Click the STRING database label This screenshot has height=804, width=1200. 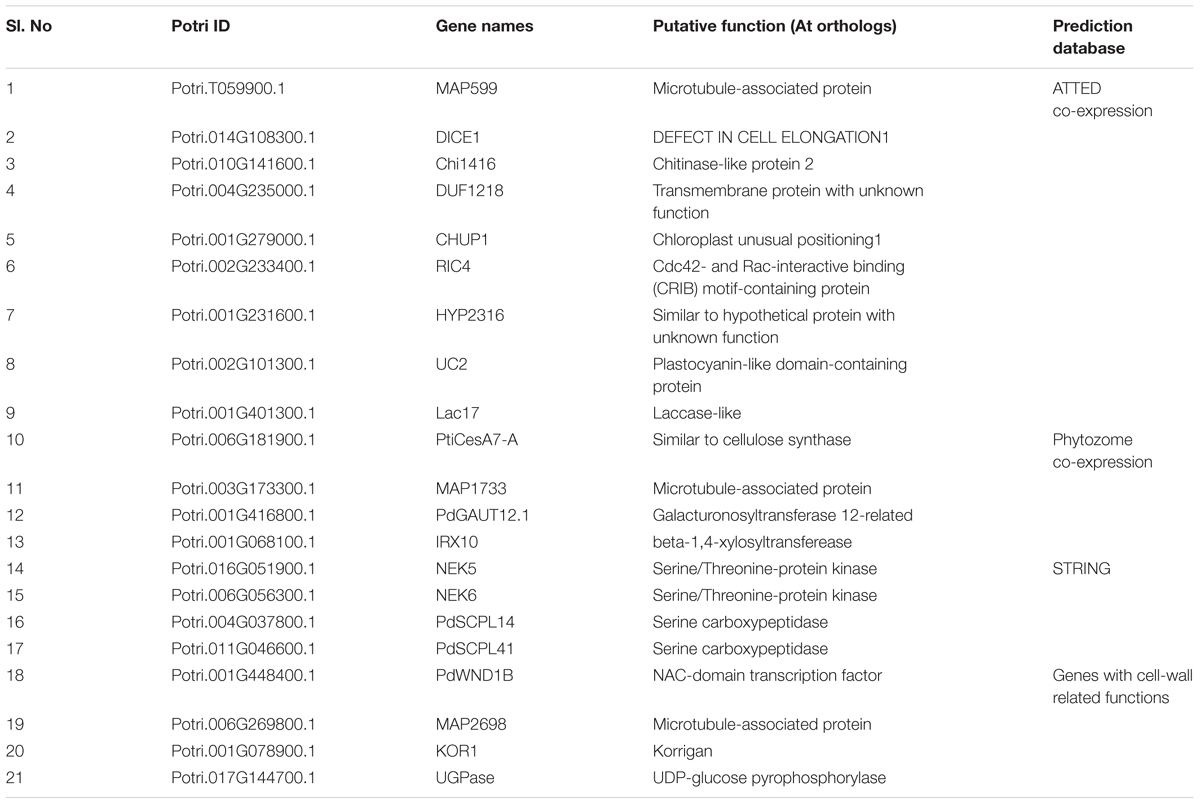(x=1081, y=569)
